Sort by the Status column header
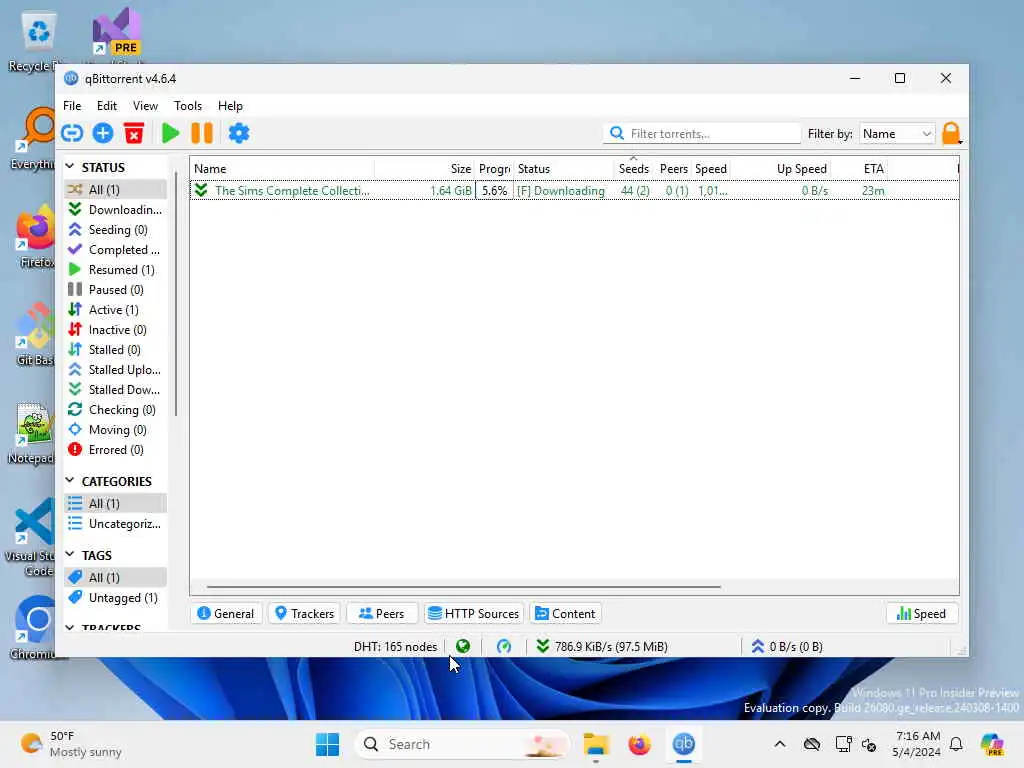Image resolution: width=1024 pixels, height=768 pixels. (564, 168)
